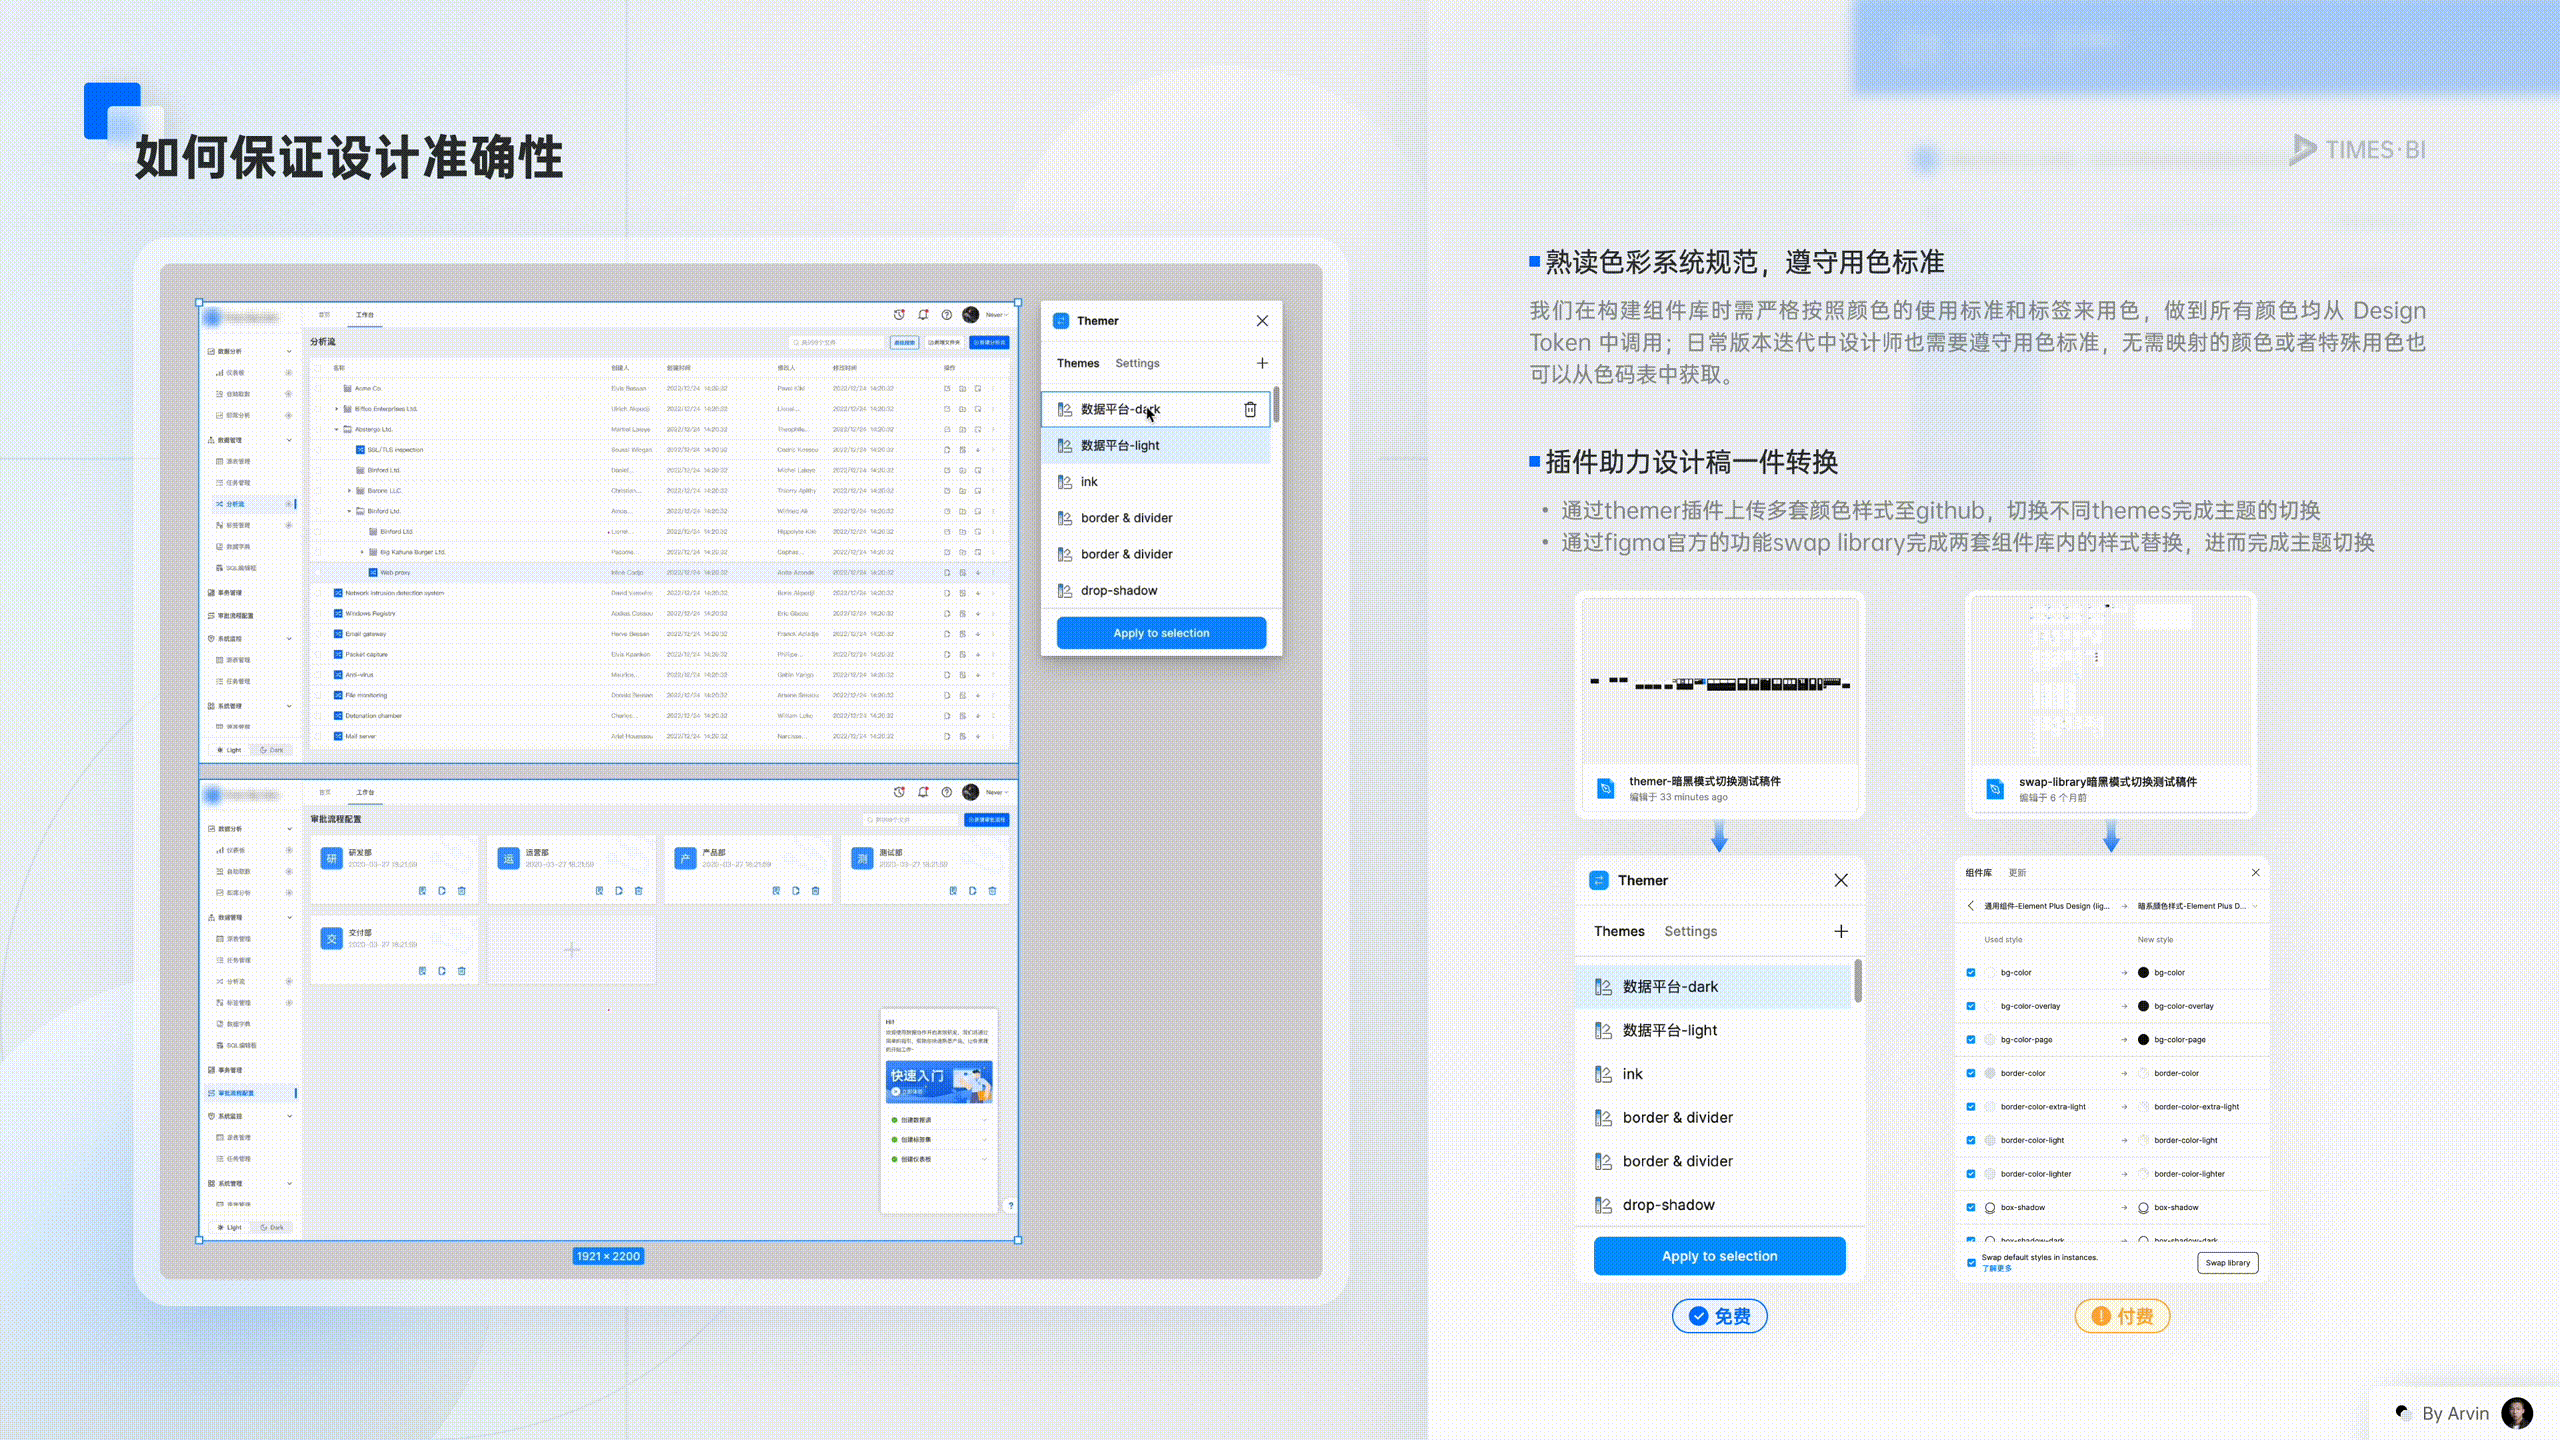Delete the 数据平台-dark theme via trash icon
Image resolution: width=2560 pixels, height=1440 pixels.
(1250, 409)
